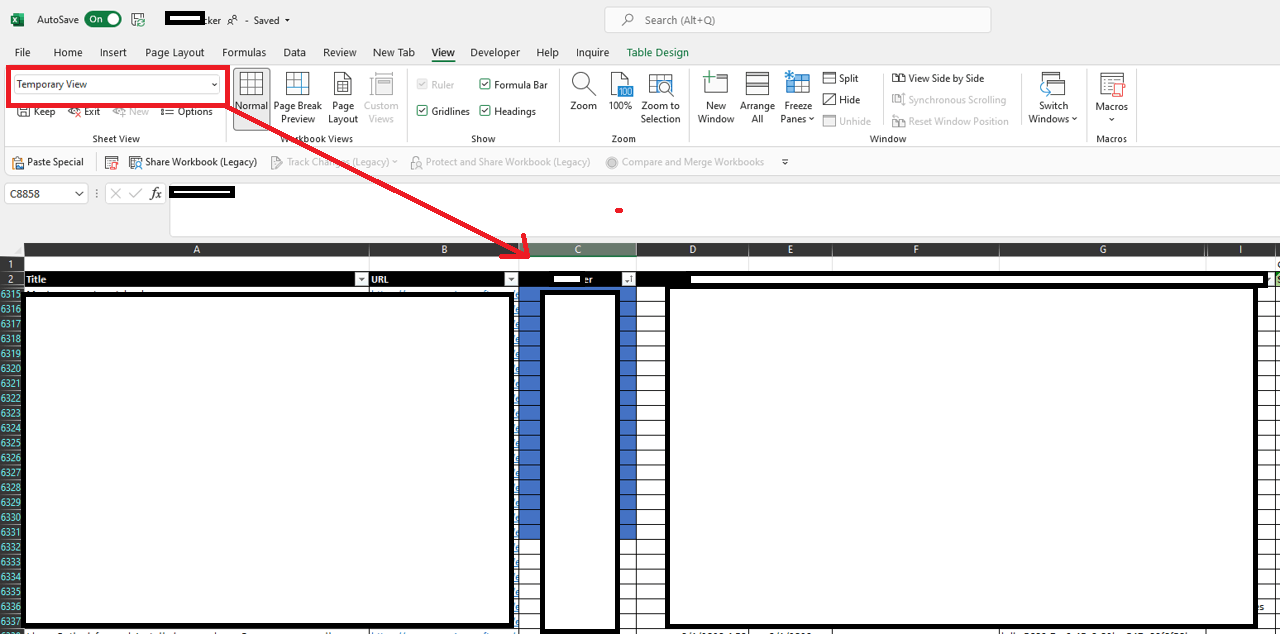Toggle the AutoSave switch
This screenshot has height=634, width=1280.
click(102, 20)
